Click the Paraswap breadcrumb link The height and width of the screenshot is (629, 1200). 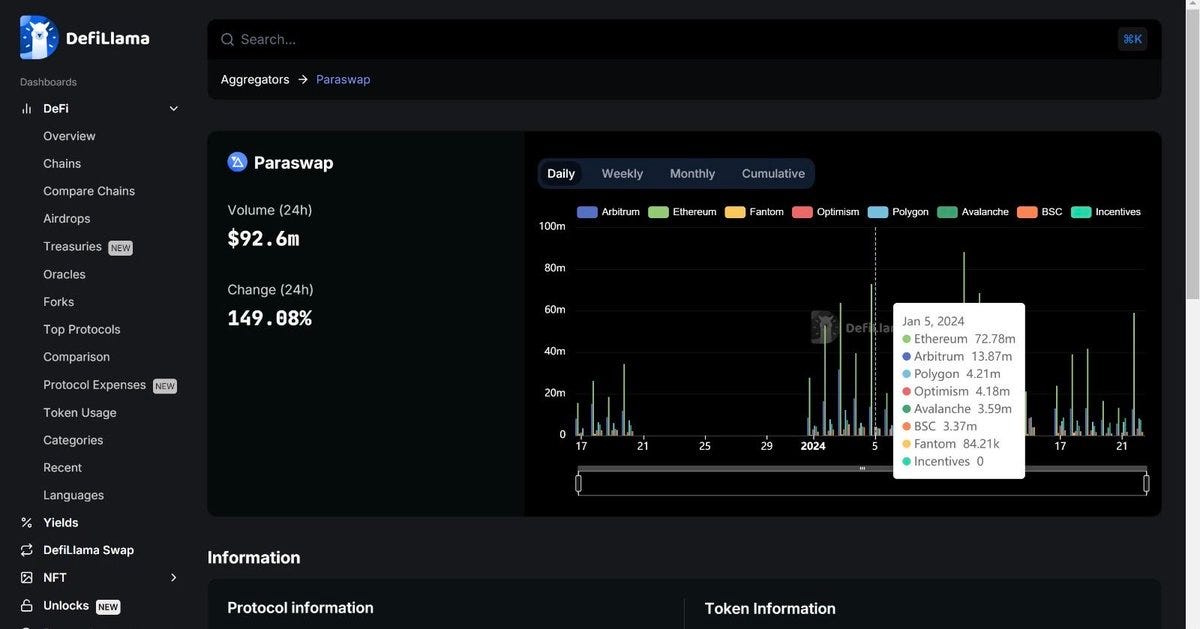tap(343, 79)
